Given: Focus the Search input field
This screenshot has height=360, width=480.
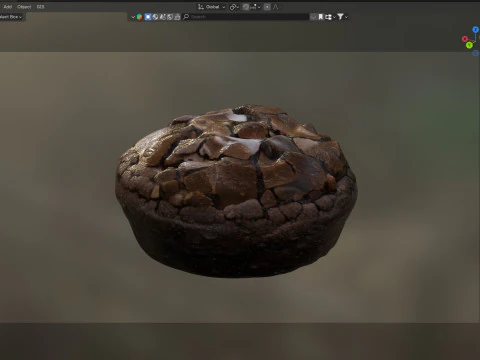Looking at the screenshot, I should [245, 17].
